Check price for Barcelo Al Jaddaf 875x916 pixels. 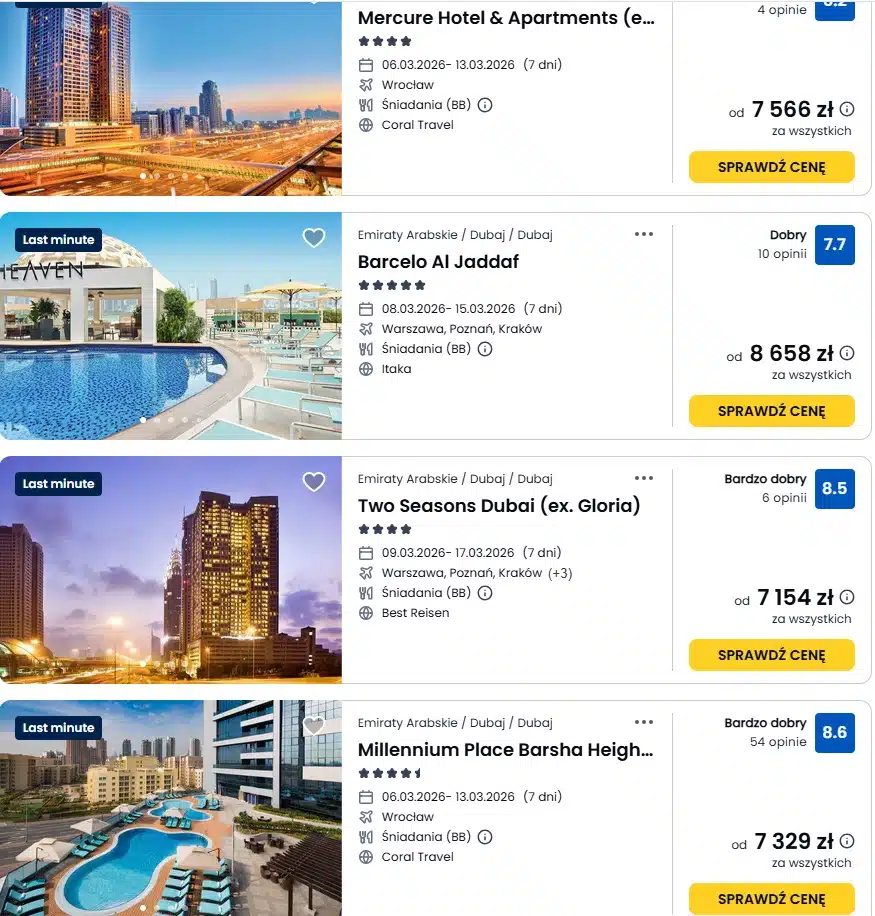771,411
